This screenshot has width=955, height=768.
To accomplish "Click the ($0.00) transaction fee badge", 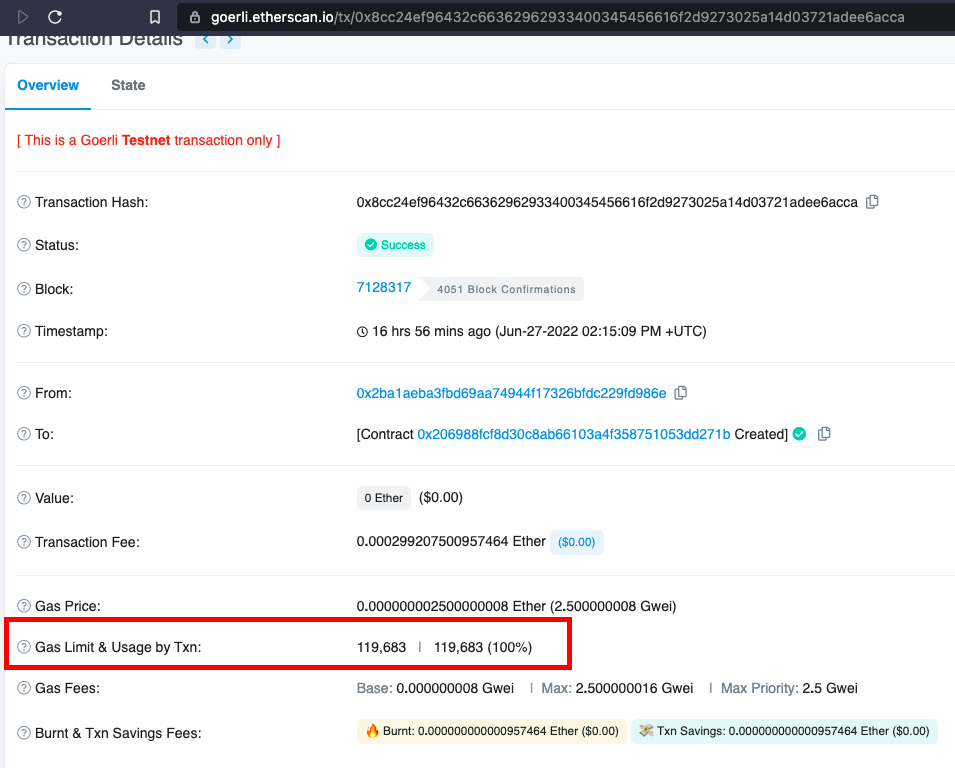I will [577, 542].
